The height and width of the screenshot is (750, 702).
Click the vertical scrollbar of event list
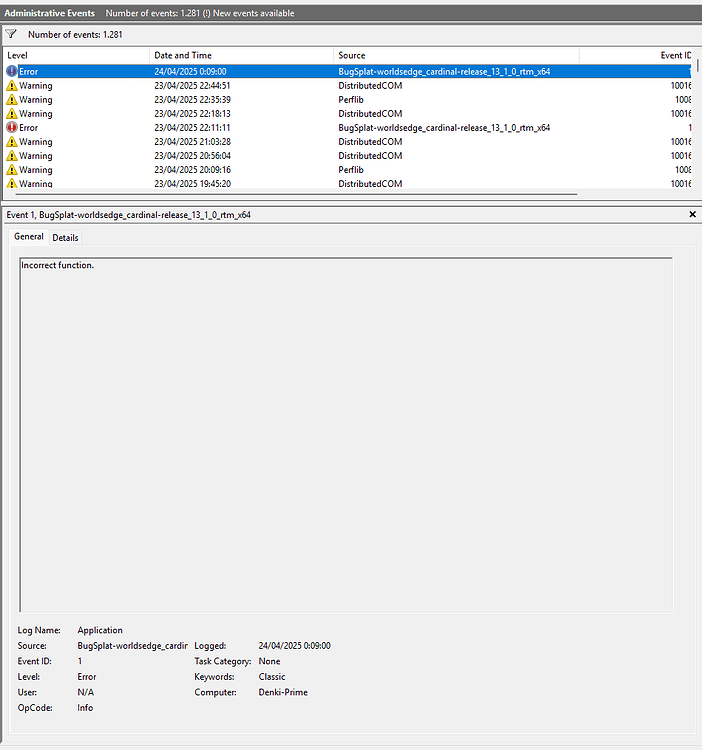[698, 66]
